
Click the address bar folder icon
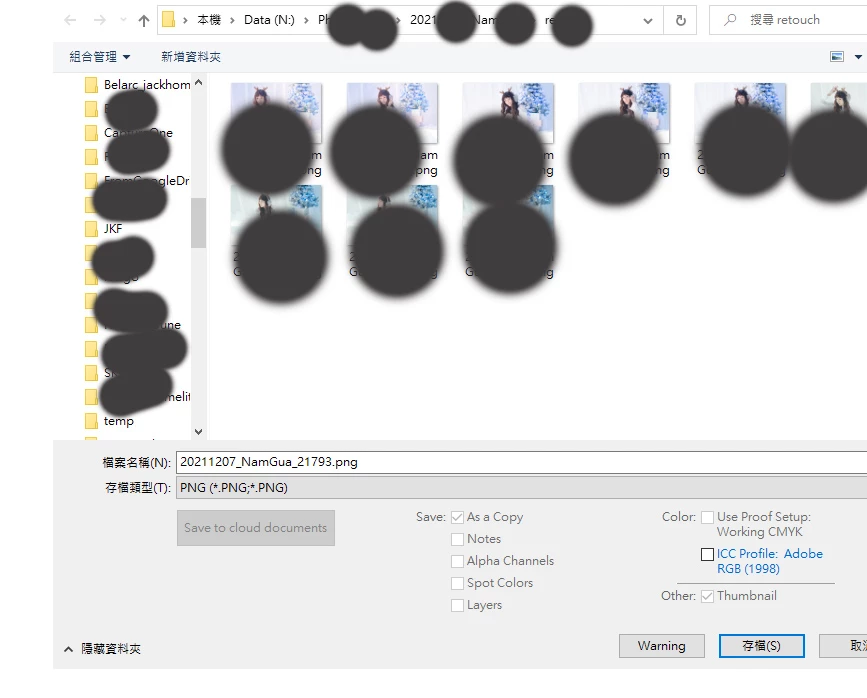point(169,20)
